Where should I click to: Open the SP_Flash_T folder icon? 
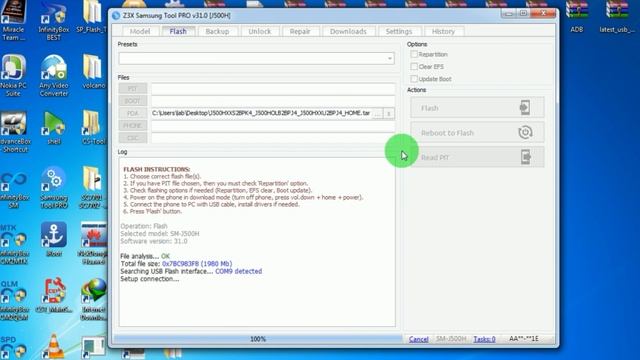(x=92, y=16)
